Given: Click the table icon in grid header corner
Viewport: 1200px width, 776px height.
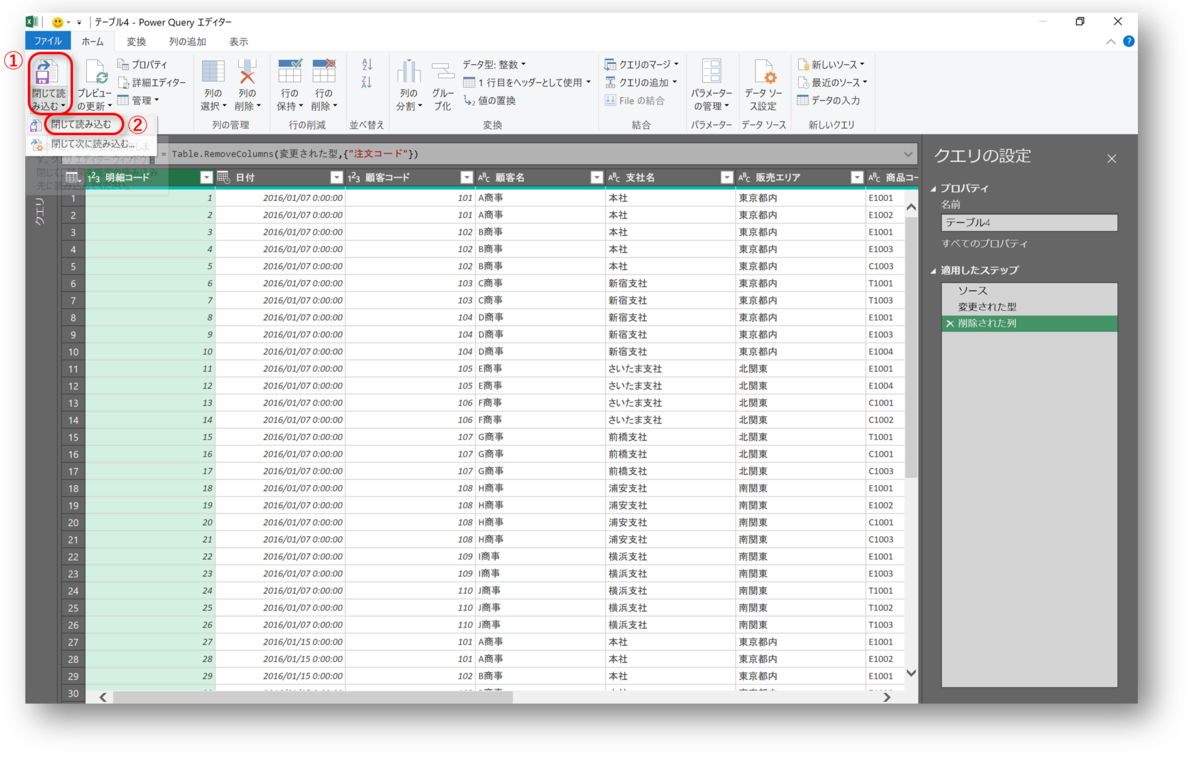Looking at the screenshot, I should coord(72,178).
